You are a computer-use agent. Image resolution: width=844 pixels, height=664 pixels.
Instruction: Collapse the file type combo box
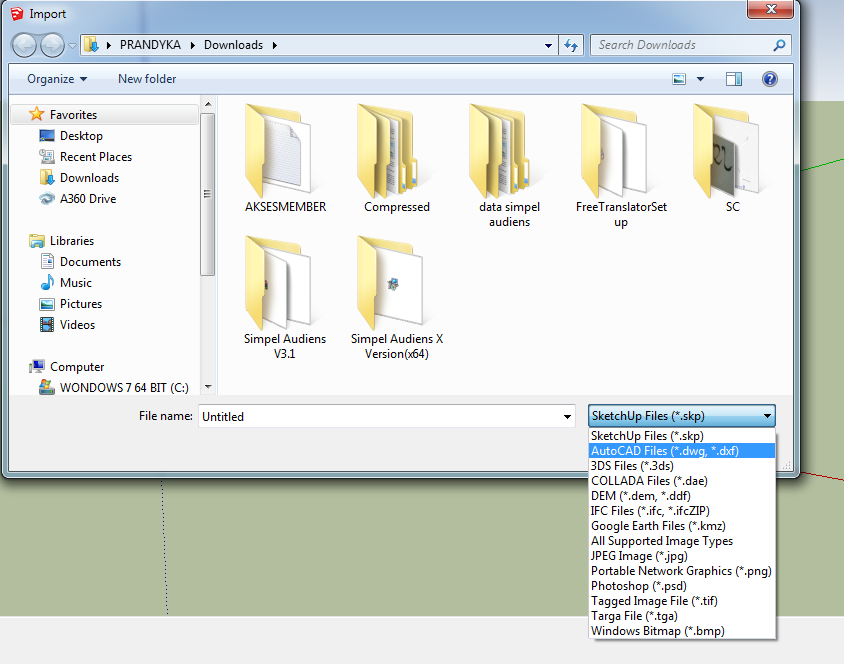[x=681, y=416]
